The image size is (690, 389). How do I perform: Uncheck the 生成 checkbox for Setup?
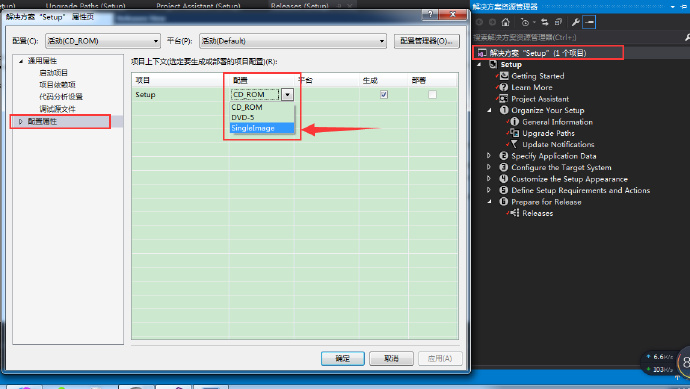(384, 95)
